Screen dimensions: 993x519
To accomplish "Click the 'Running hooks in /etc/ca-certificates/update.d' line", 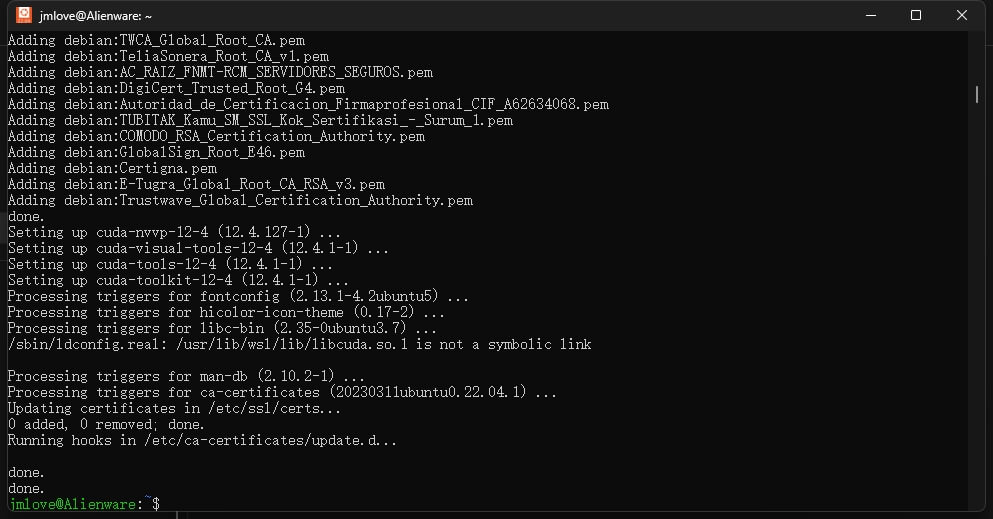I will (202, 441).
